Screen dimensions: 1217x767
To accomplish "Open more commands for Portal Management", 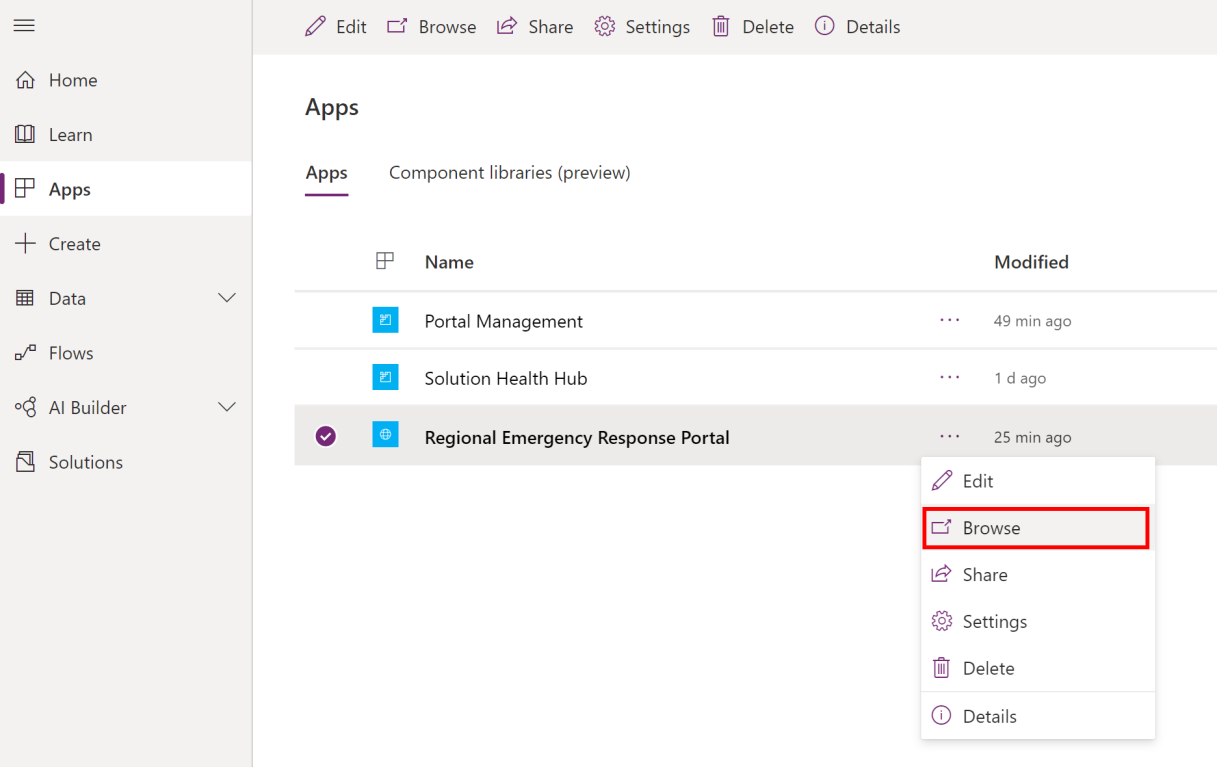I will [950, 320].
